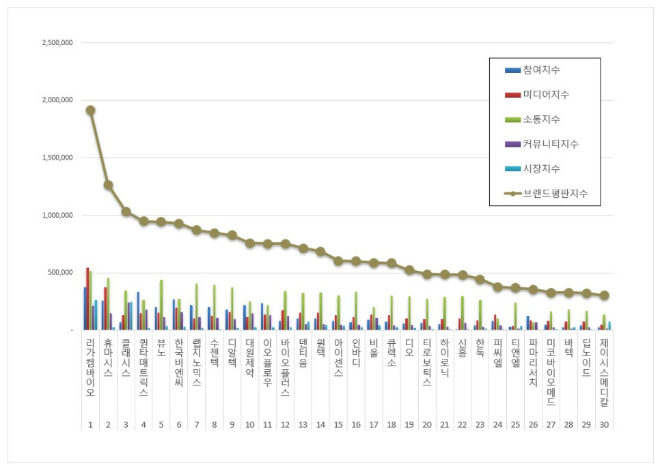Select the 바이오플러스 x-axis label
The image size is (660, 470).
coord(285,368)
